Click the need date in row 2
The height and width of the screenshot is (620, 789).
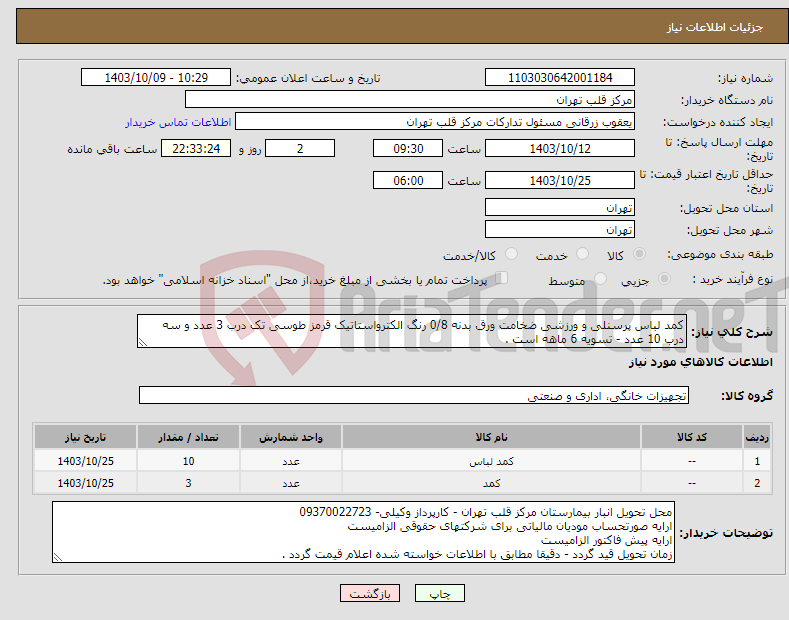pos(86,483)
